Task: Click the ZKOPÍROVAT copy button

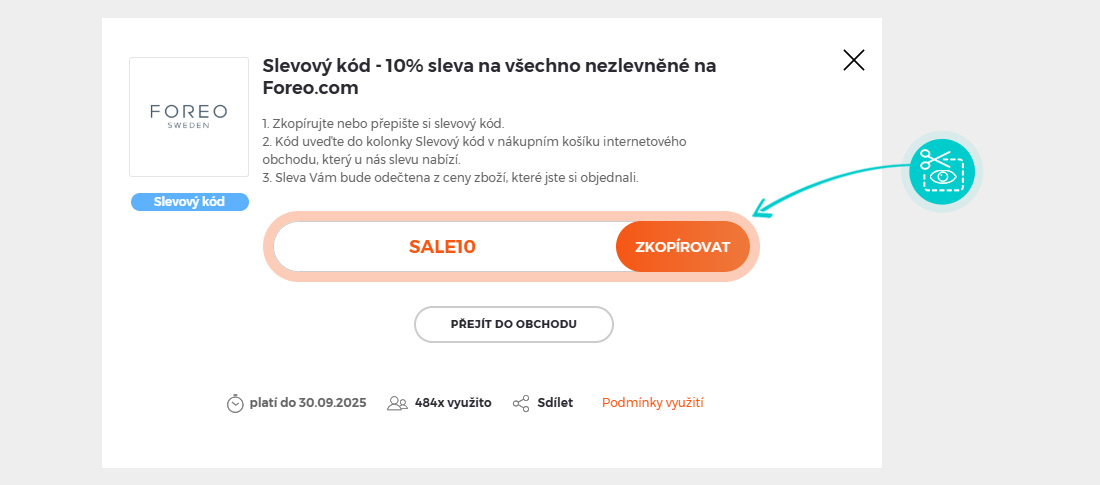Action: click(682, 247)
